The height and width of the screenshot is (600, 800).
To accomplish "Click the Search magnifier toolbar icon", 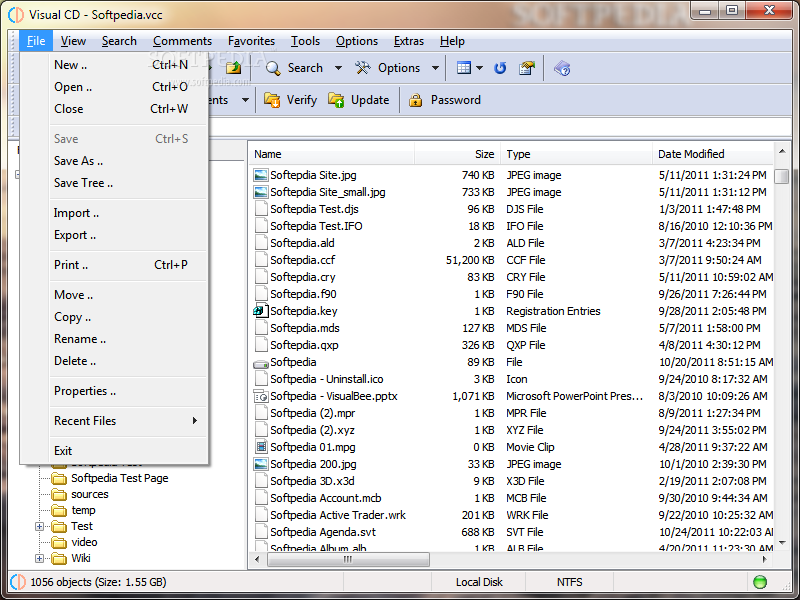I will click(273, 68).
